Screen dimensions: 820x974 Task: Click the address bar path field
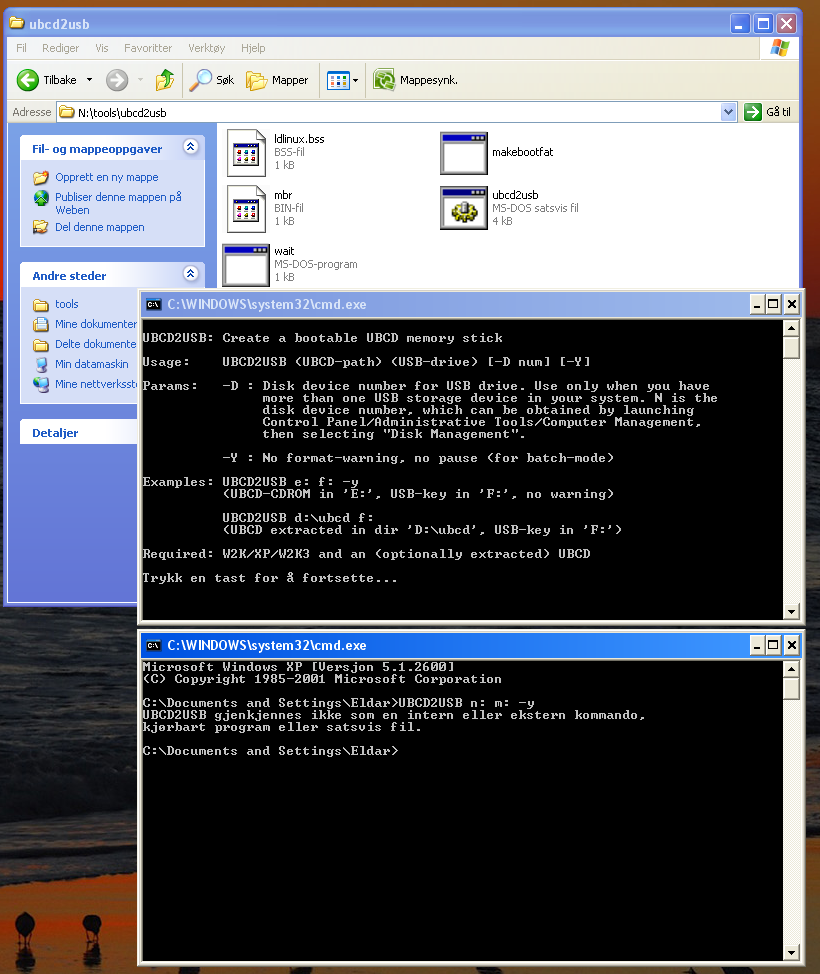398,112
